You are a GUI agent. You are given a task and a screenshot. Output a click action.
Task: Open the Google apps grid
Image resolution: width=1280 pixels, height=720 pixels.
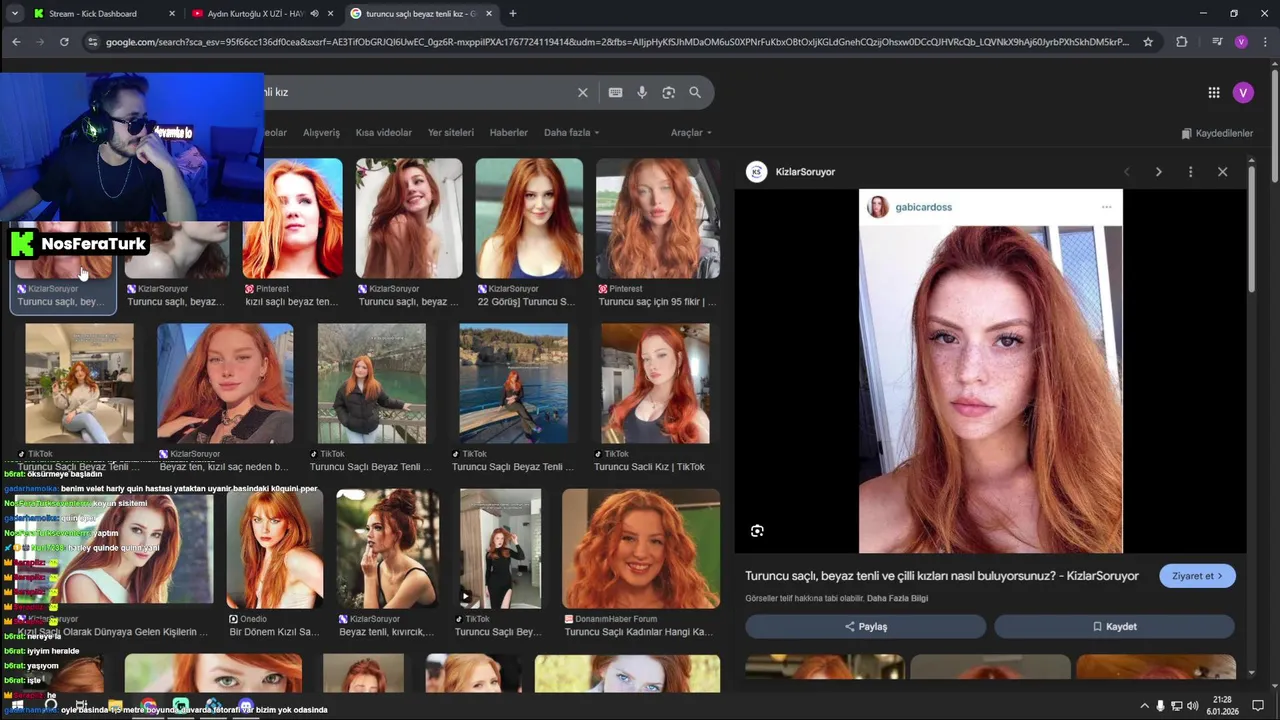point(1214,92)
